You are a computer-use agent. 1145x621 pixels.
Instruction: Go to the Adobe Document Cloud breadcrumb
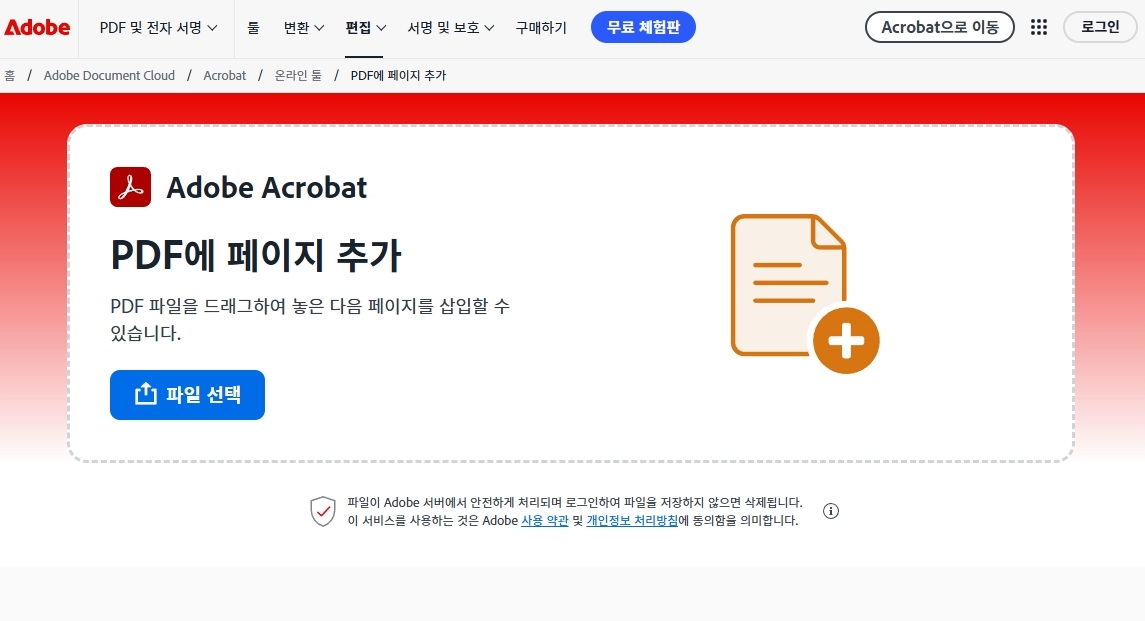110,75
